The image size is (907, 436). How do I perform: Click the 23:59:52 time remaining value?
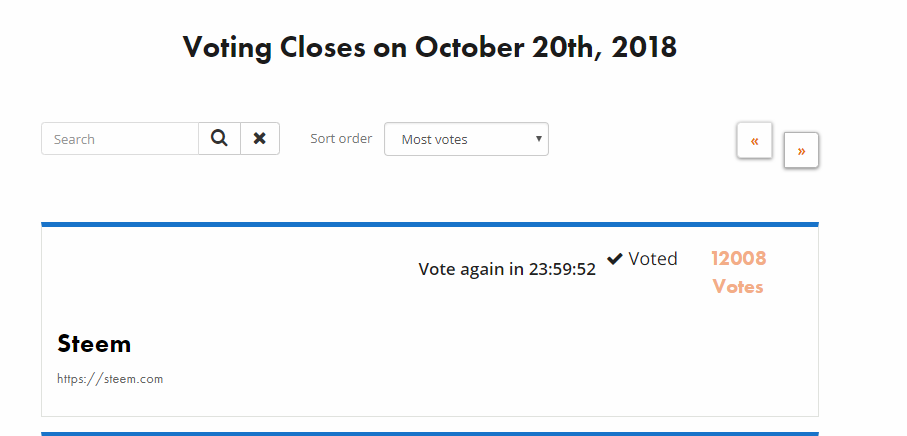click(x=562, y=269)
